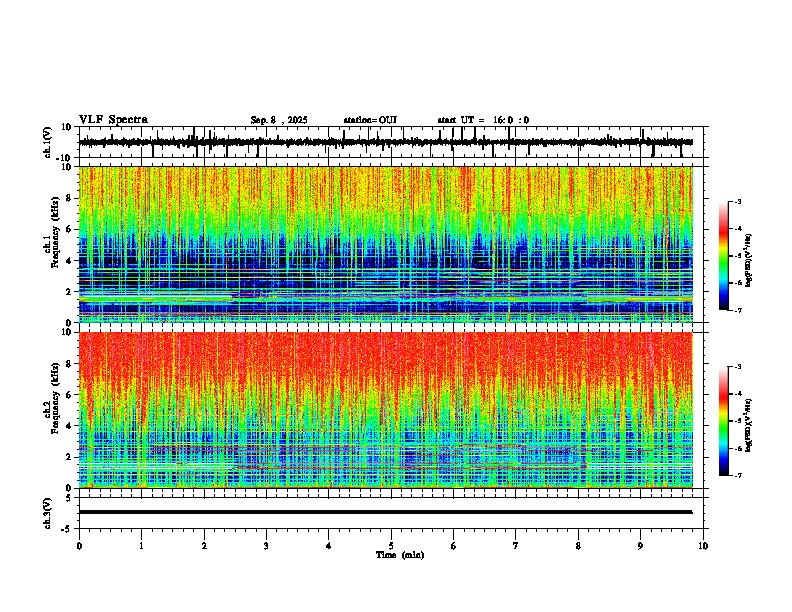The height and width of the screenshot is (612, 792).
Task: Click the time axis tick label '7'
Action: coord(516,546)
